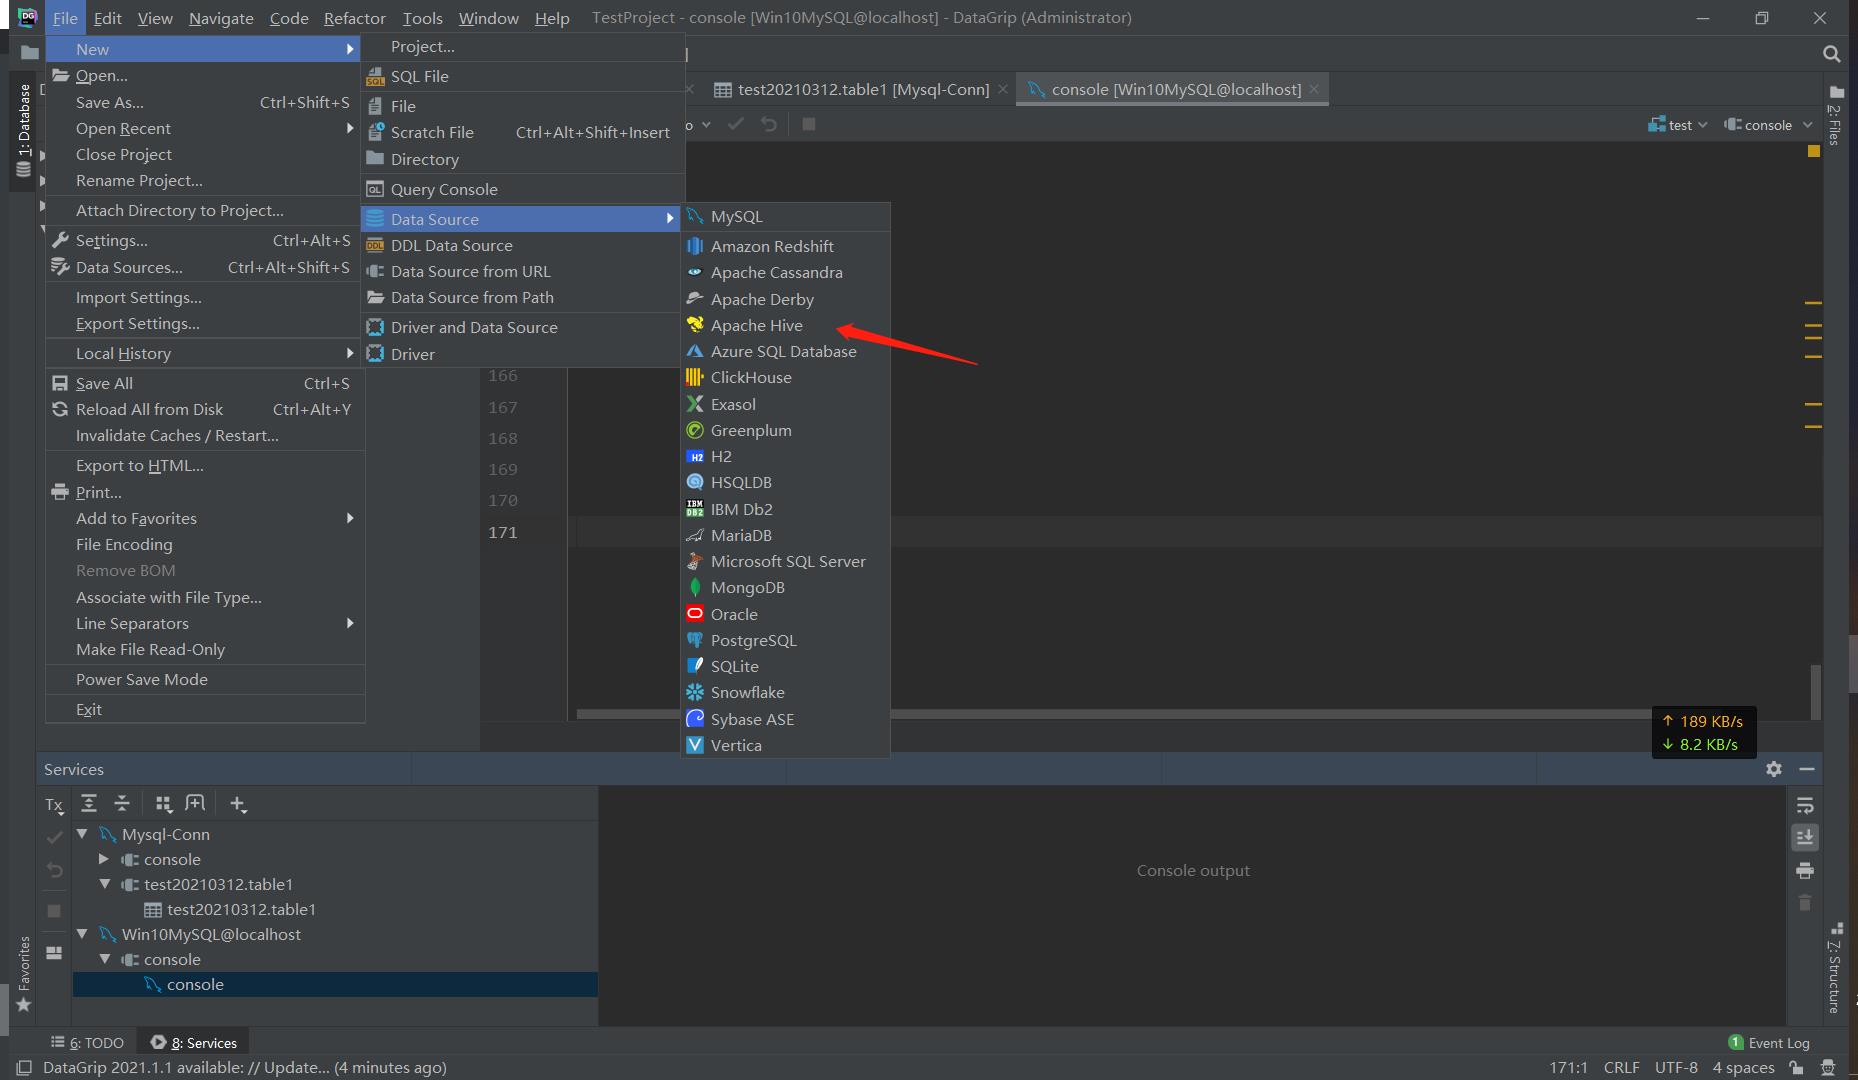The image size is (1858, 1080).
Task: Choose Amazon Redshift data source
Action: pyautogui.click(x=785, y=246)
